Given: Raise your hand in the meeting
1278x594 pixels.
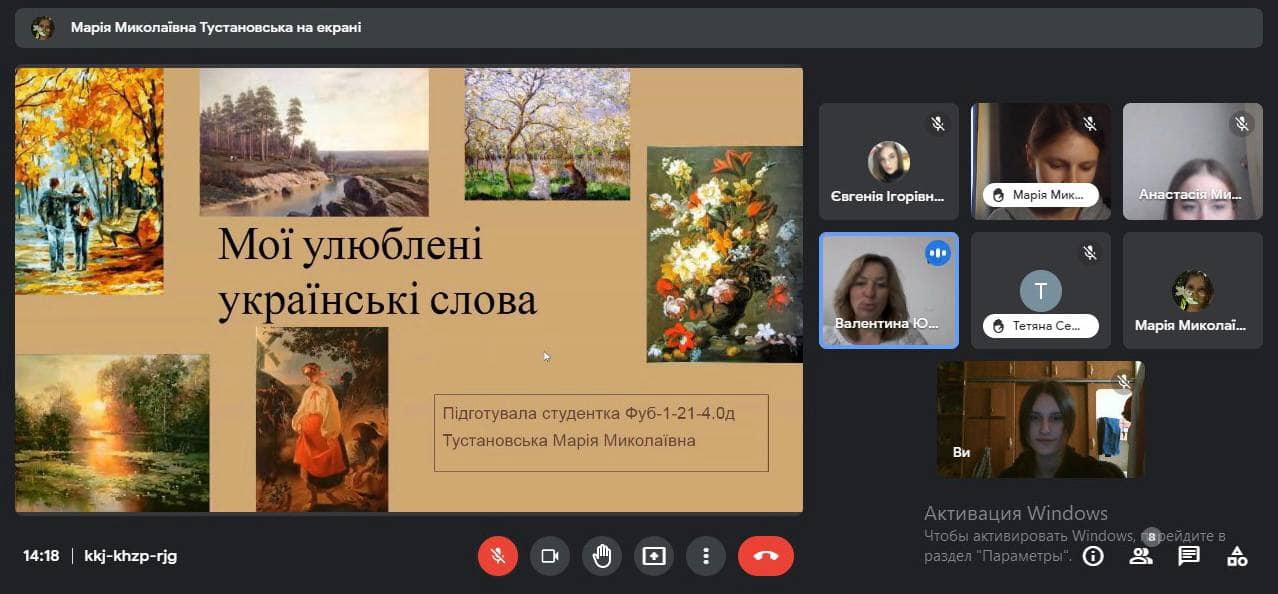Looking at the screenshot, I should pyautogui.click(x=601, y=556).
